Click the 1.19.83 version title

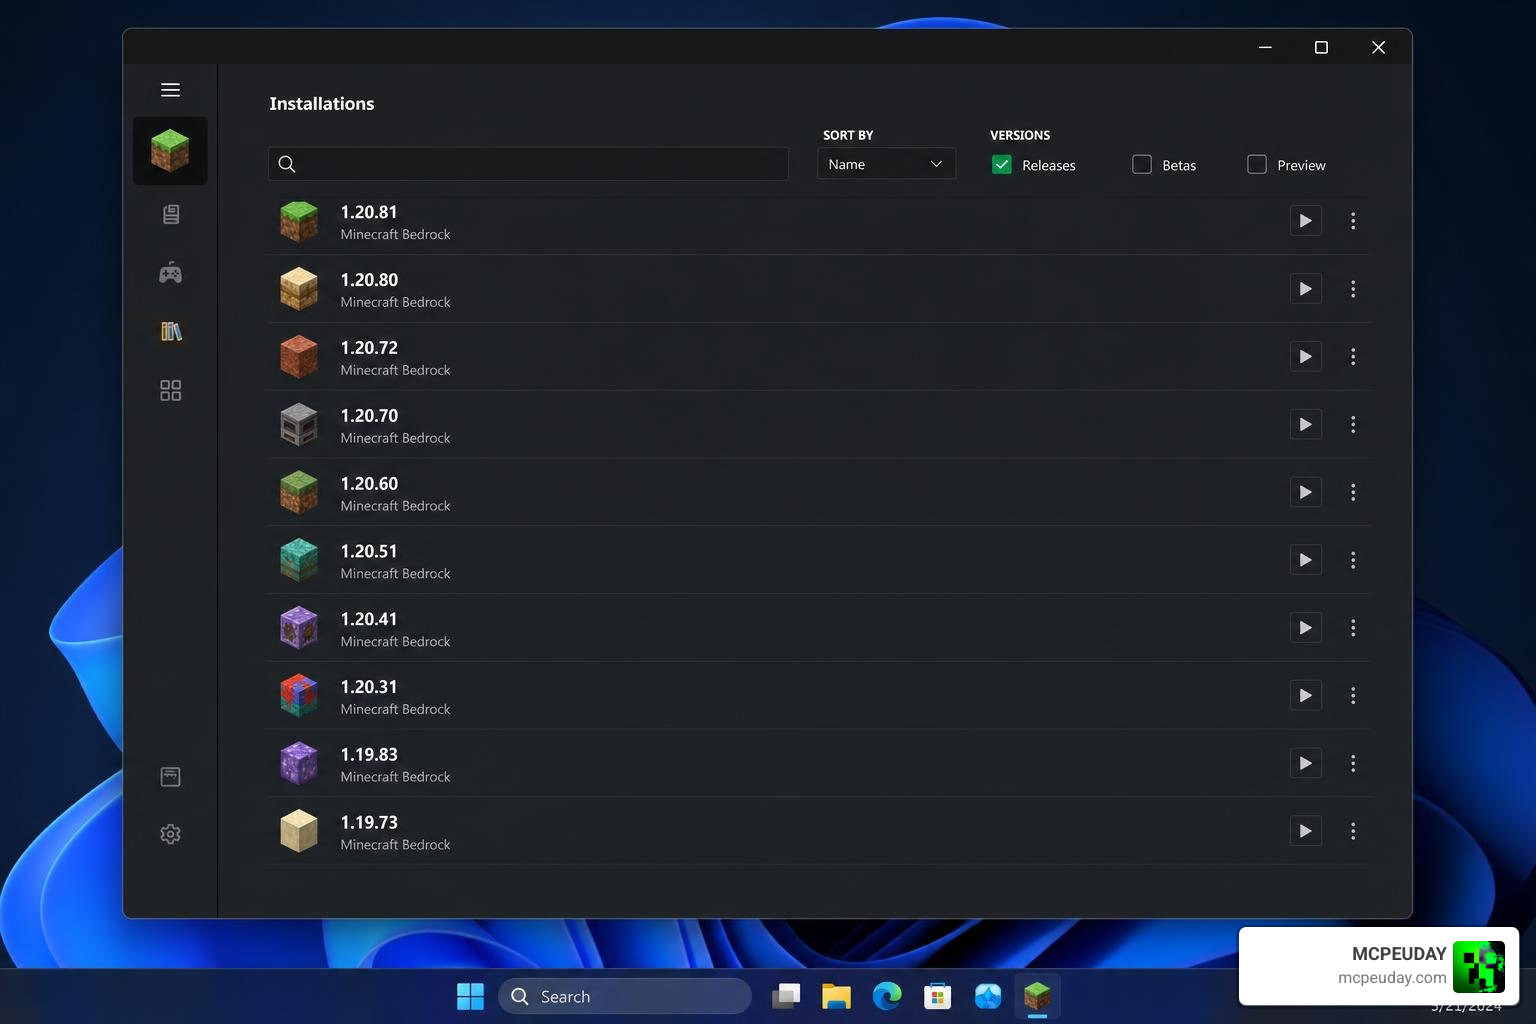click(x=369, y=755)
